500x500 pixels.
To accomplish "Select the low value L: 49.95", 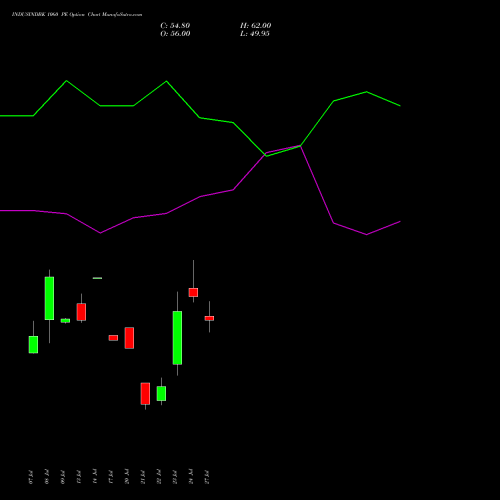I will [x=255, y=34].
